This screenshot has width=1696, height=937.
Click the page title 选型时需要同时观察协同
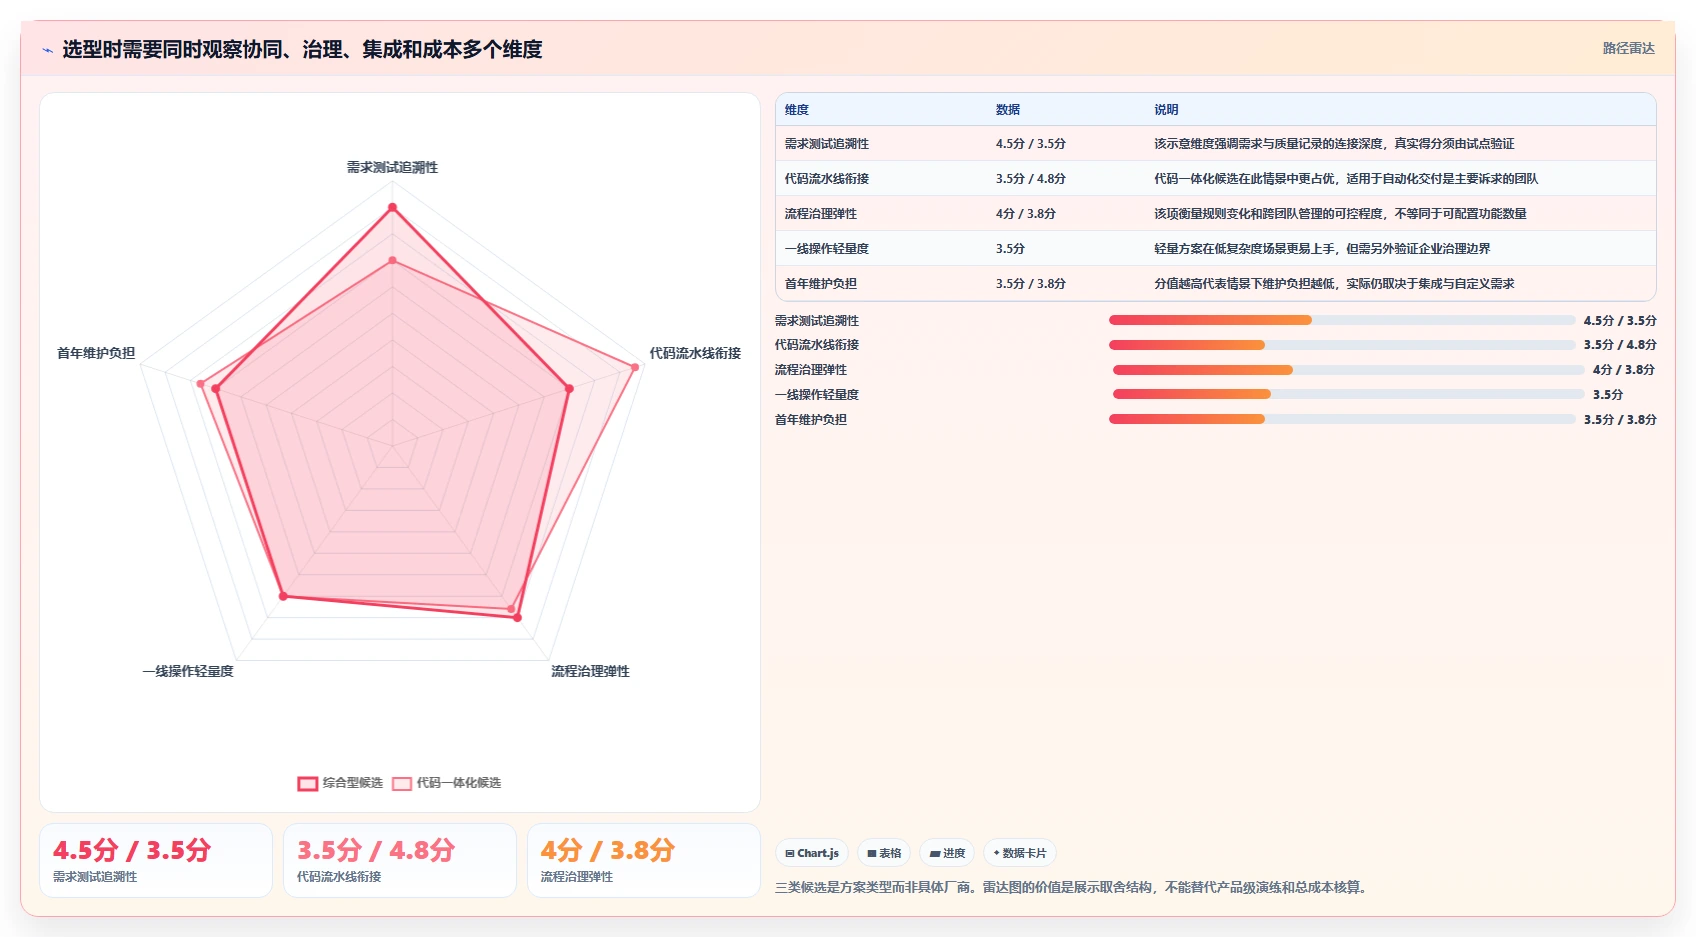click(302, 49)
